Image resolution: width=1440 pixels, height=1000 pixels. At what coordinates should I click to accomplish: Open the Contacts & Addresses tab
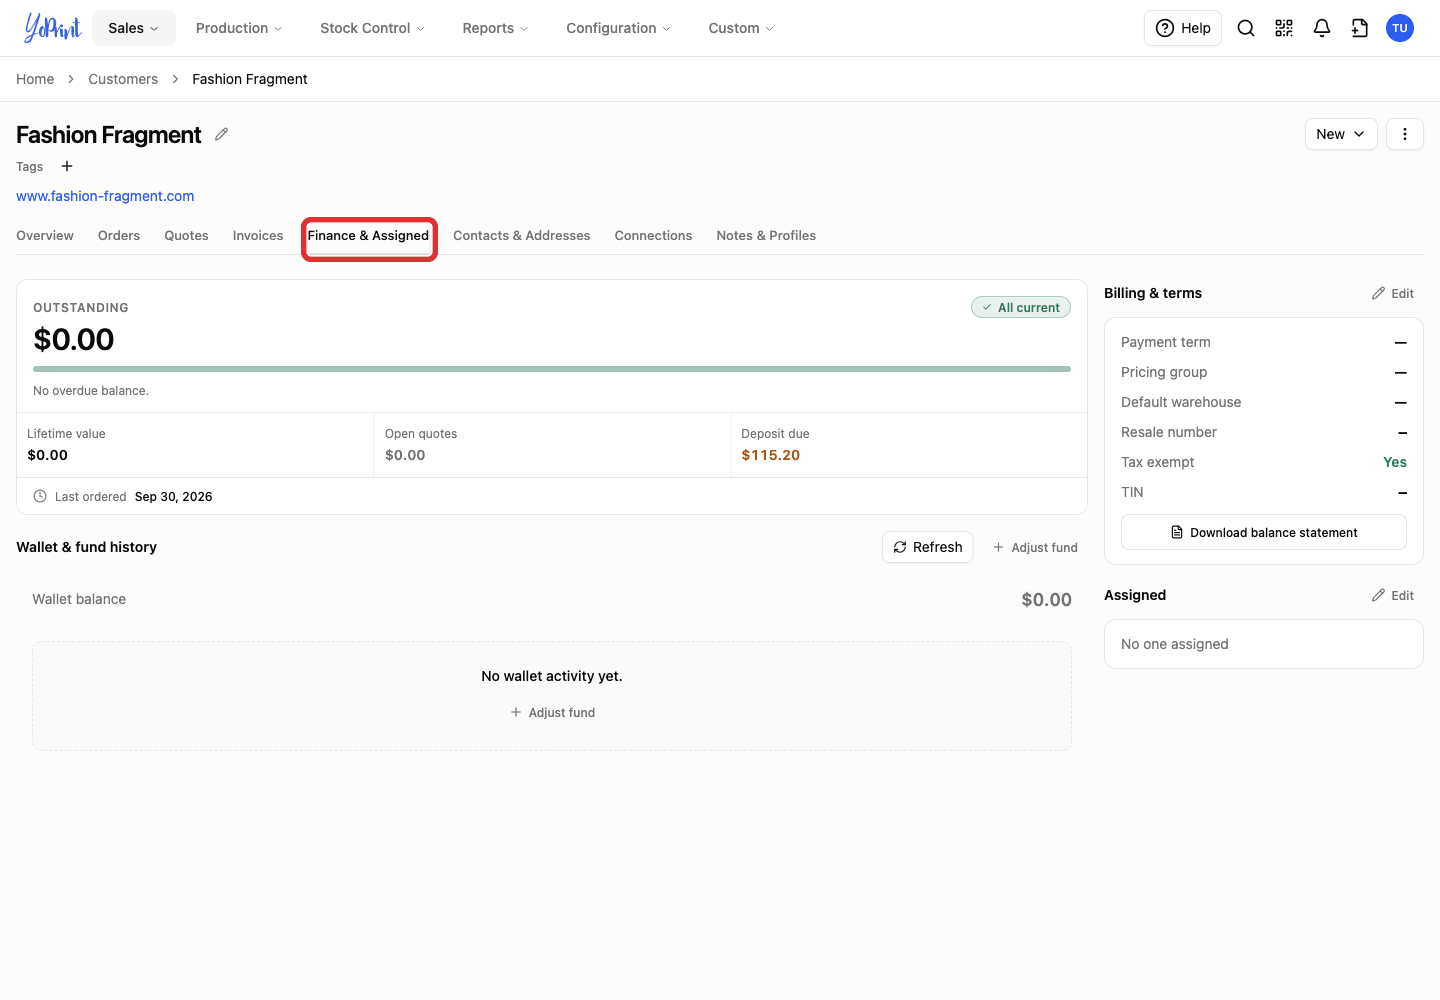(521, 236)
